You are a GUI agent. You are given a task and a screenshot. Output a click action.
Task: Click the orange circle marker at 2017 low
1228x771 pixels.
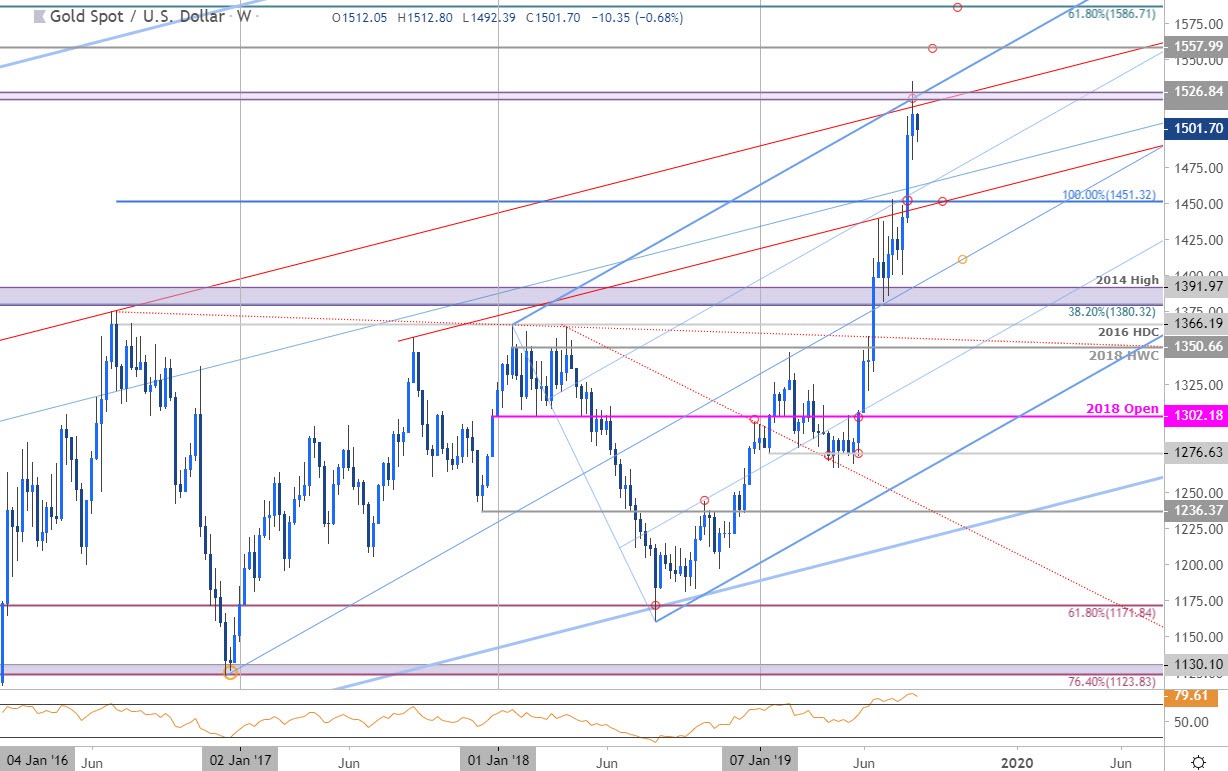(x=231, y=672)
